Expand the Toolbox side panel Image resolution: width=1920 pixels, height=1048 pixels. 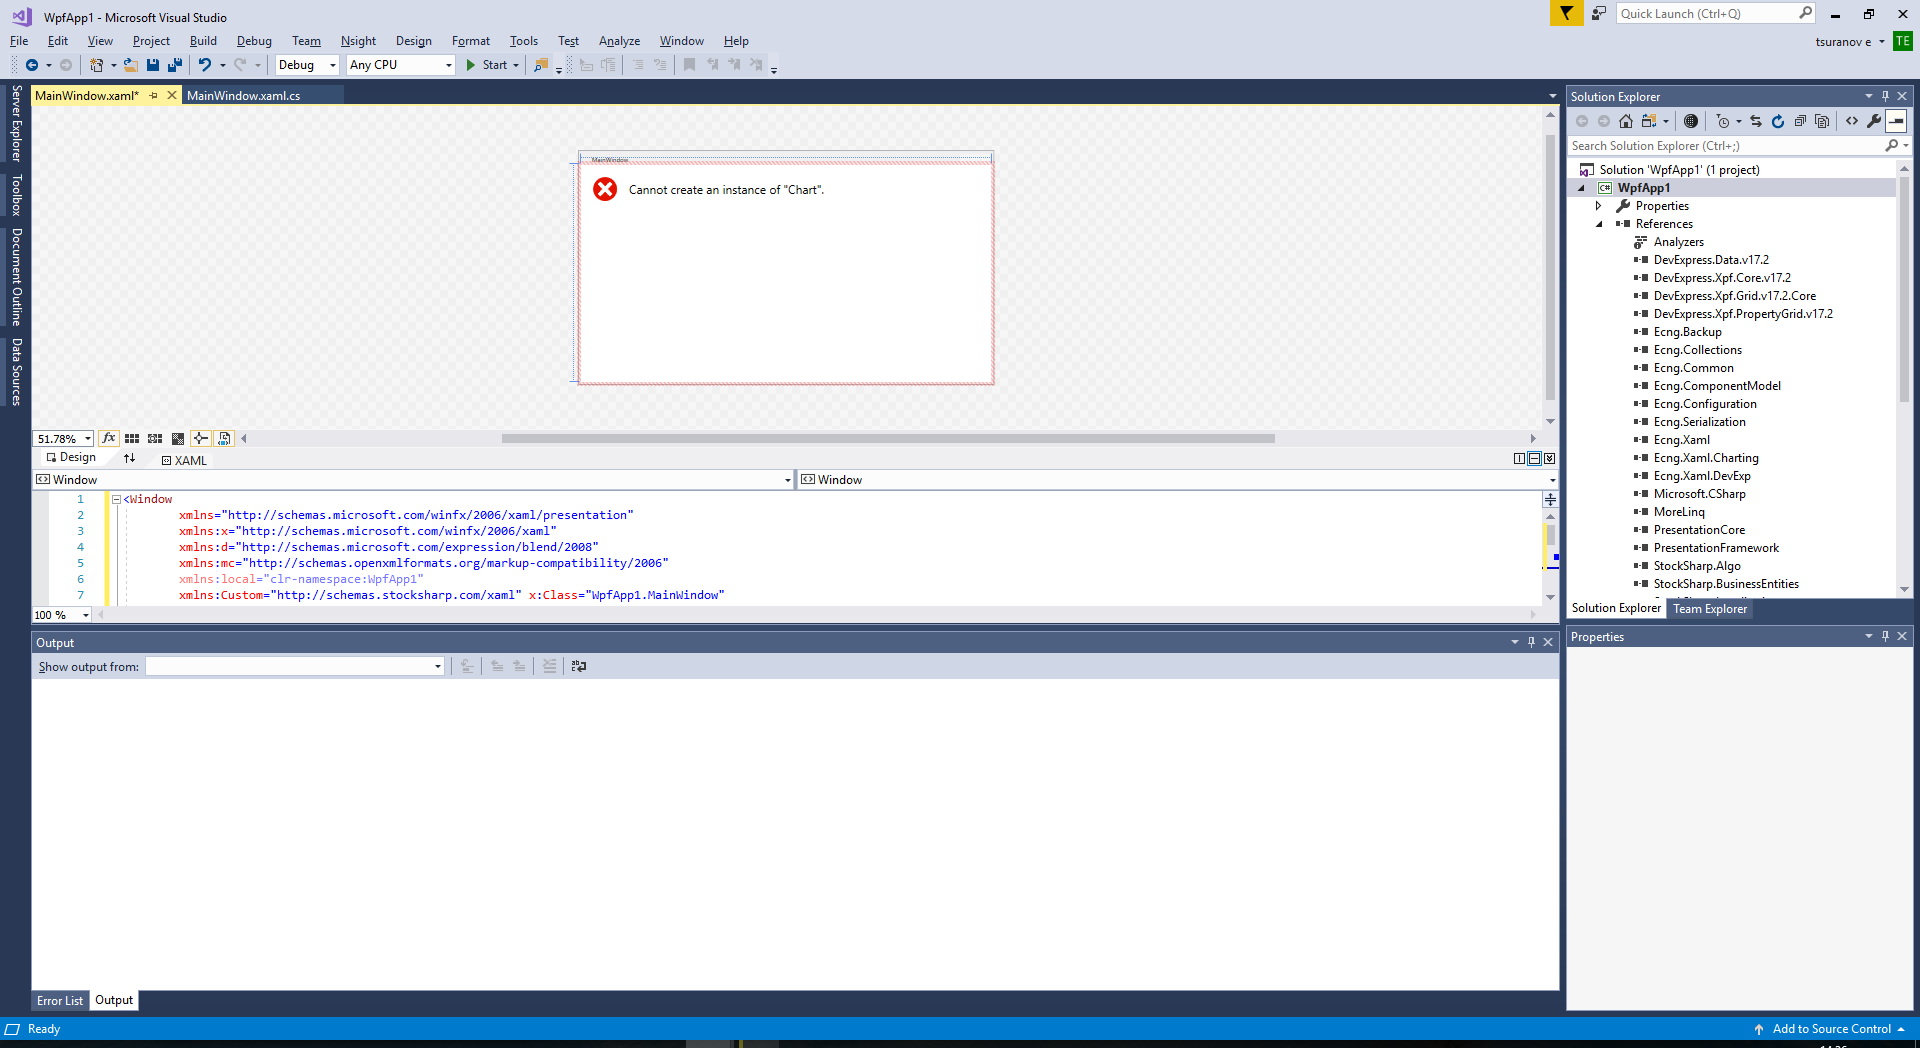(16, 195)
